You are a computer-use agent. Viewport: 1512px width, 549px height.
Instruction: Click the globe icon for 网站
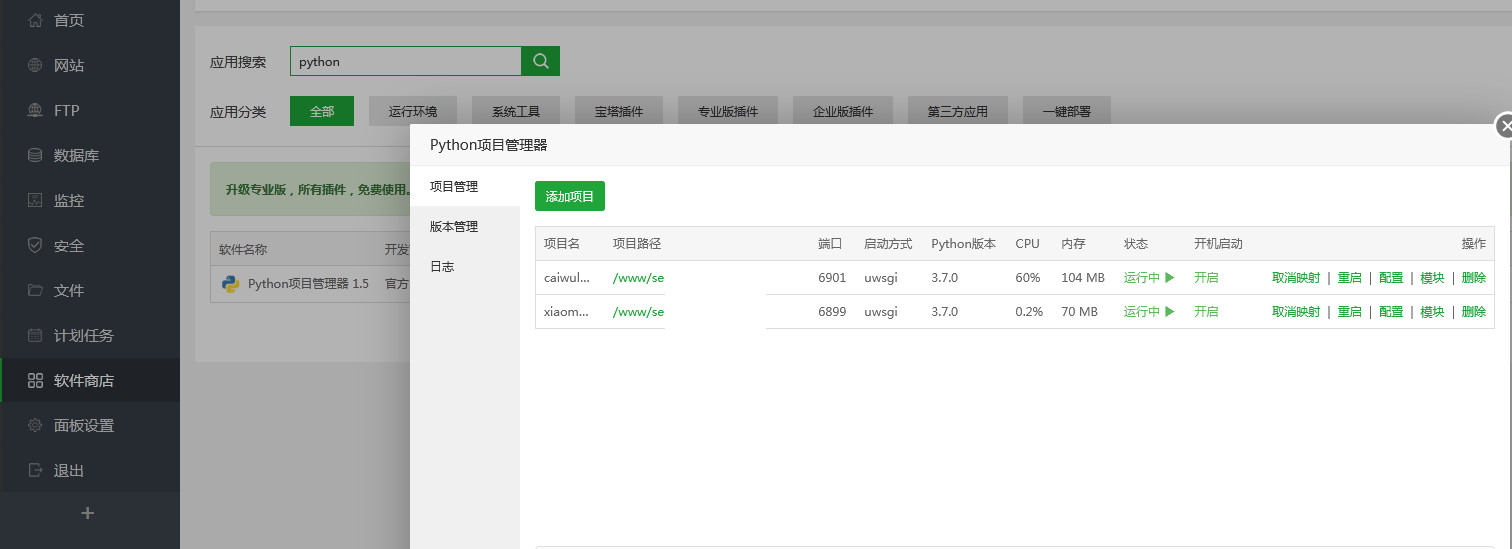point(35,65)
